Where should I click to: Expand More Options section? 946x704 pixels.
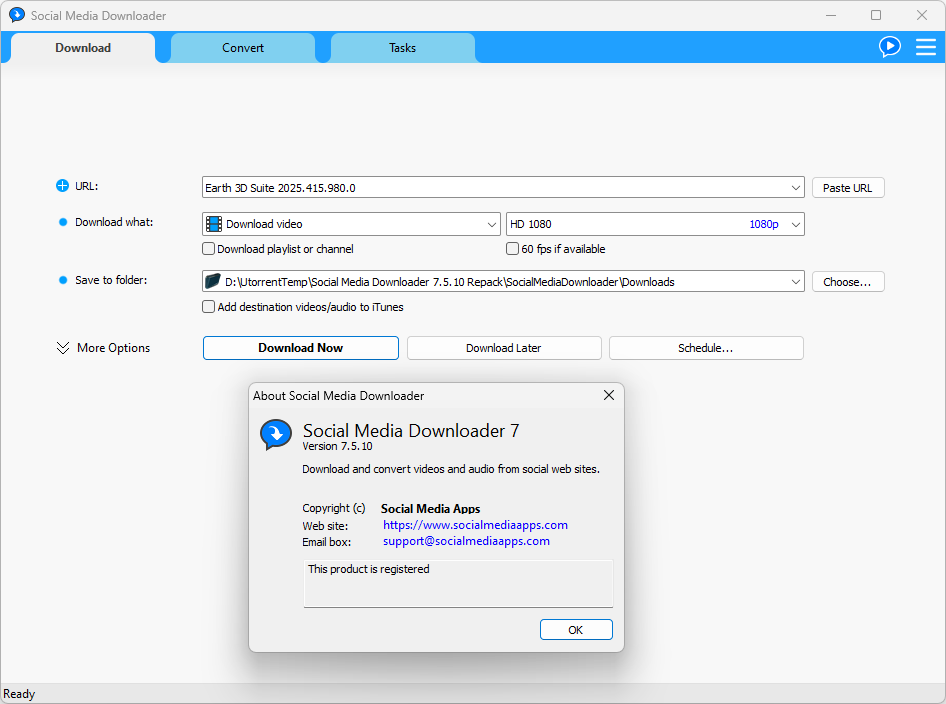tap(103, 348)
